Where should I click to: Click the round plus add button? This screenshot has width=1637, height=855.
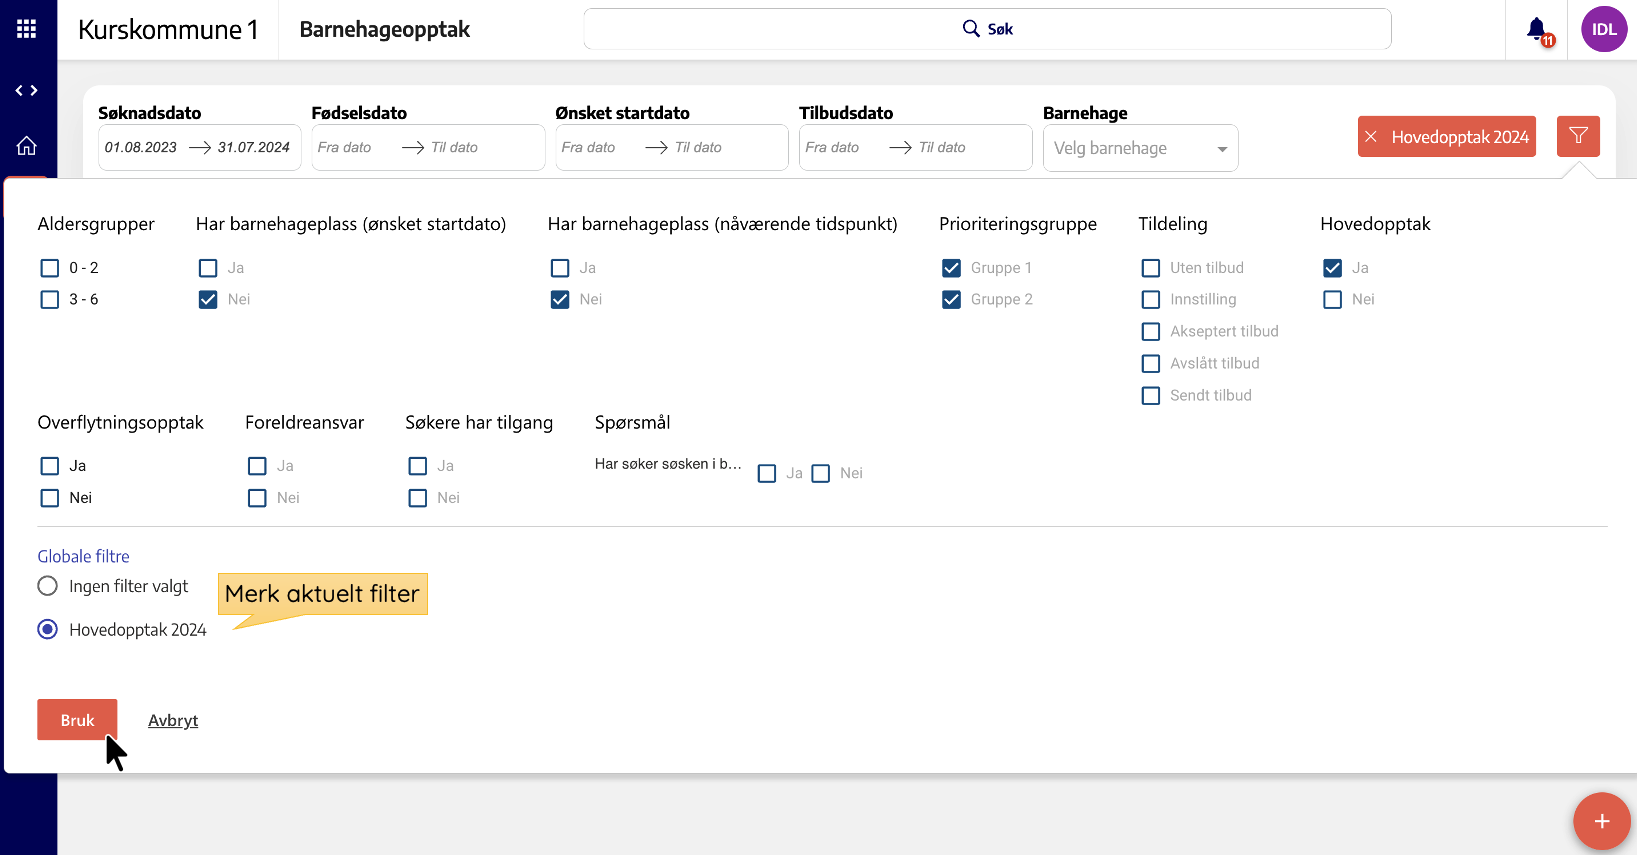tap(1601, 821)
